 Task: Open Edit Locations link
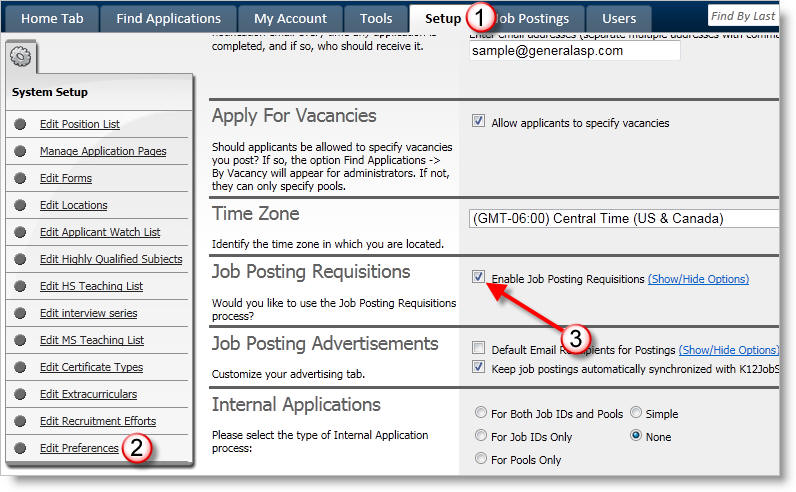(74, 205)
